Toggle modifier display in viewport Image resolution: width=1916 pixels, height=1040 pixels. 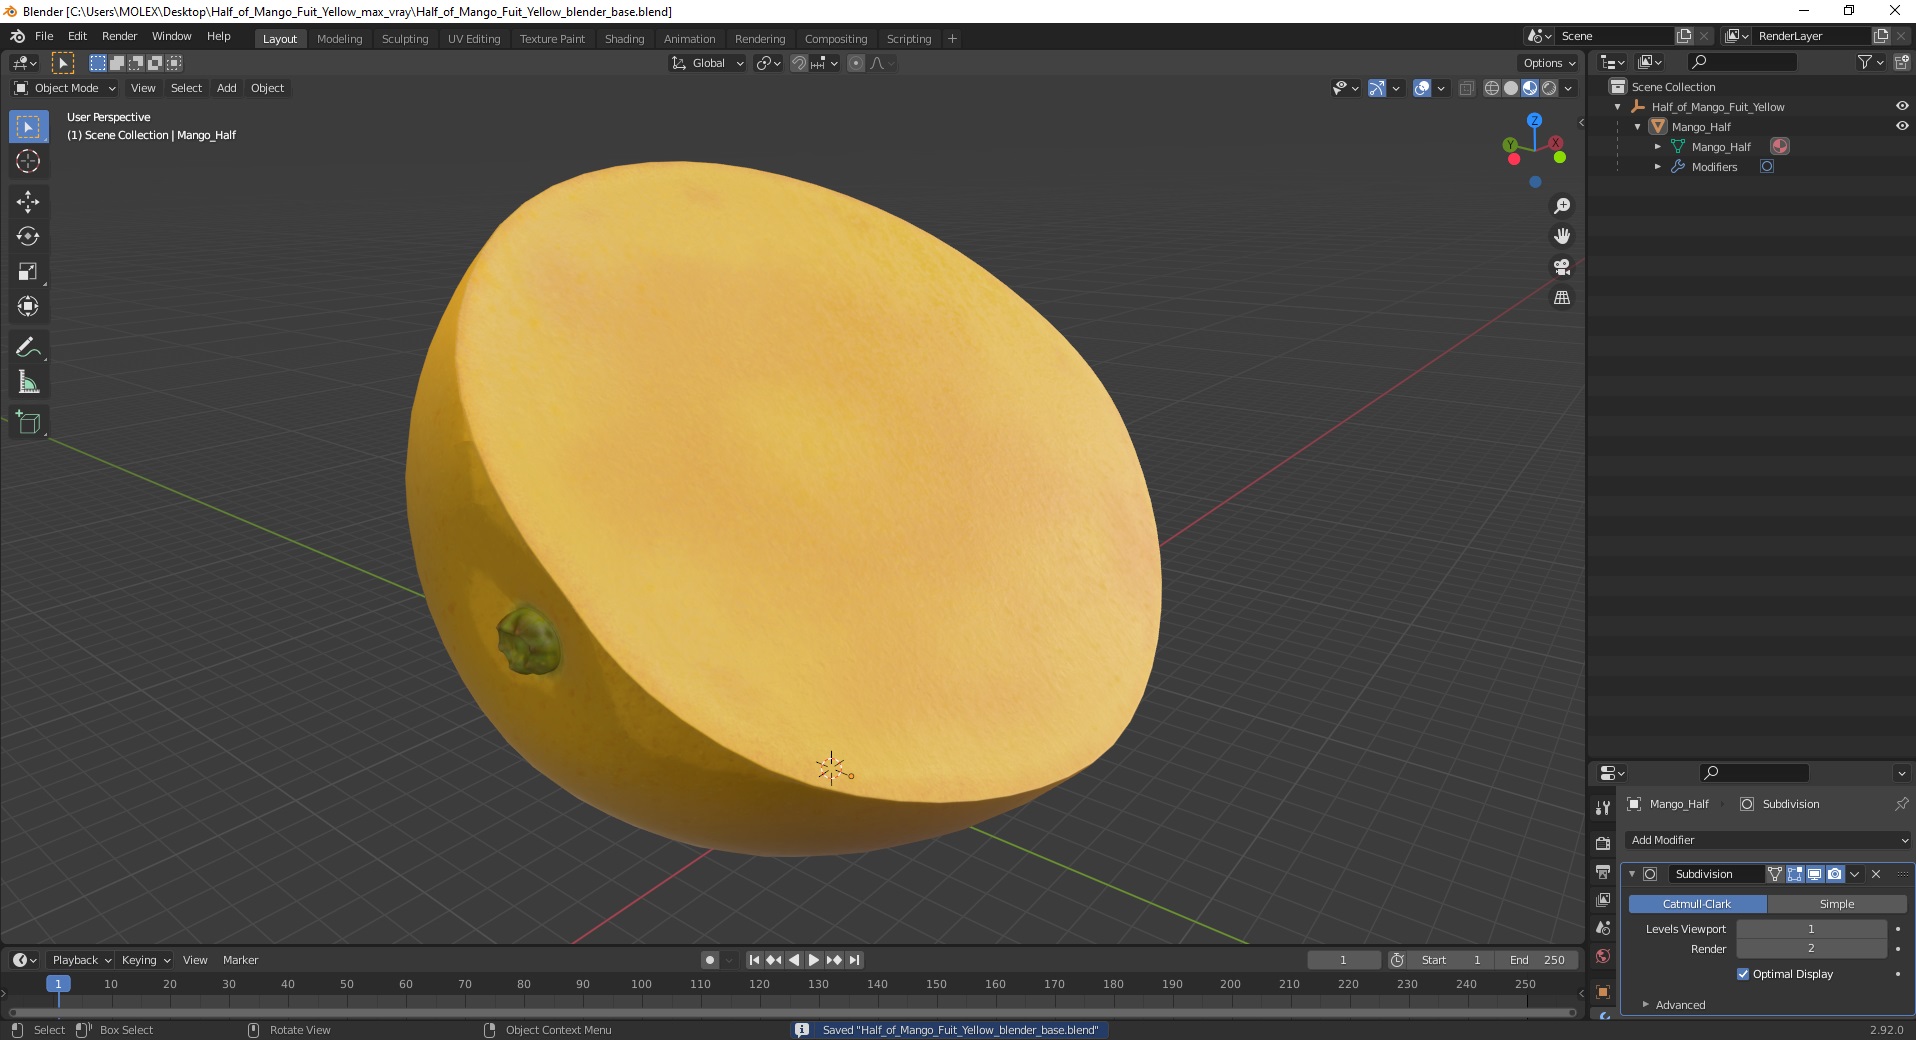1815,874
